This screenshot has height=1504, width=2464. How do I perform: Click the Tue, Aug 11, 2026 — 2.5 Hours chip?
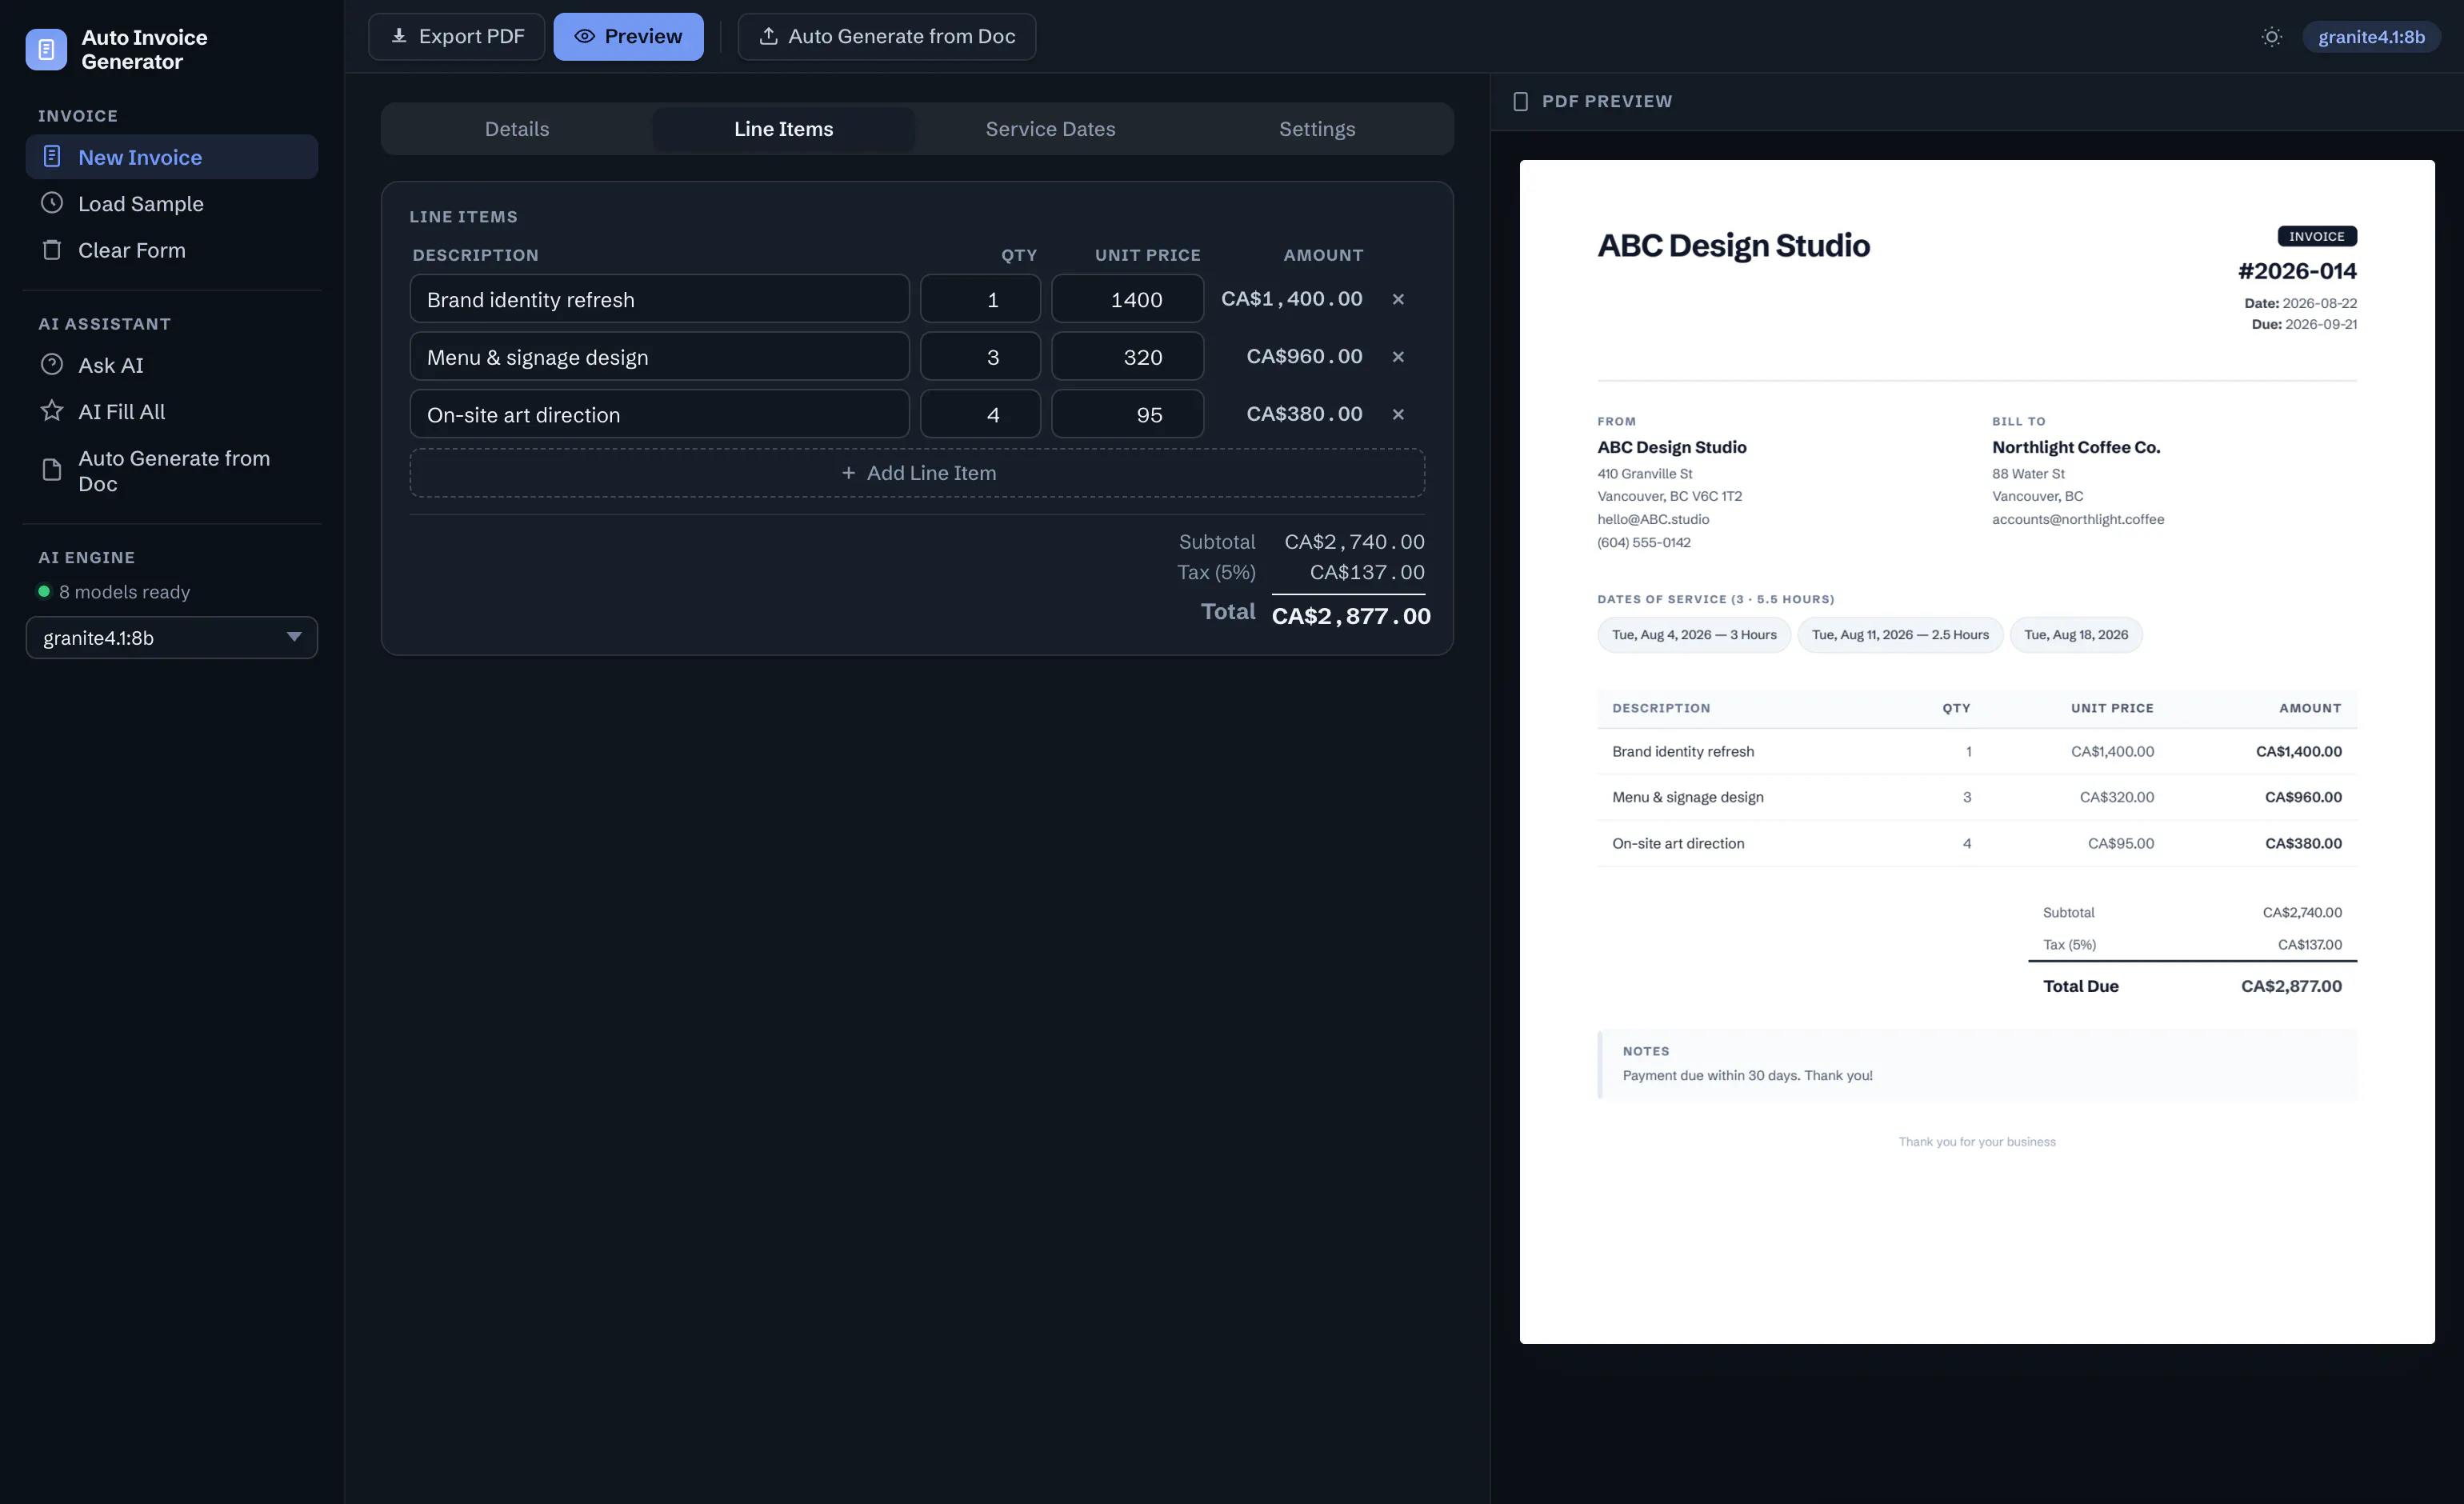[1900, 635]
